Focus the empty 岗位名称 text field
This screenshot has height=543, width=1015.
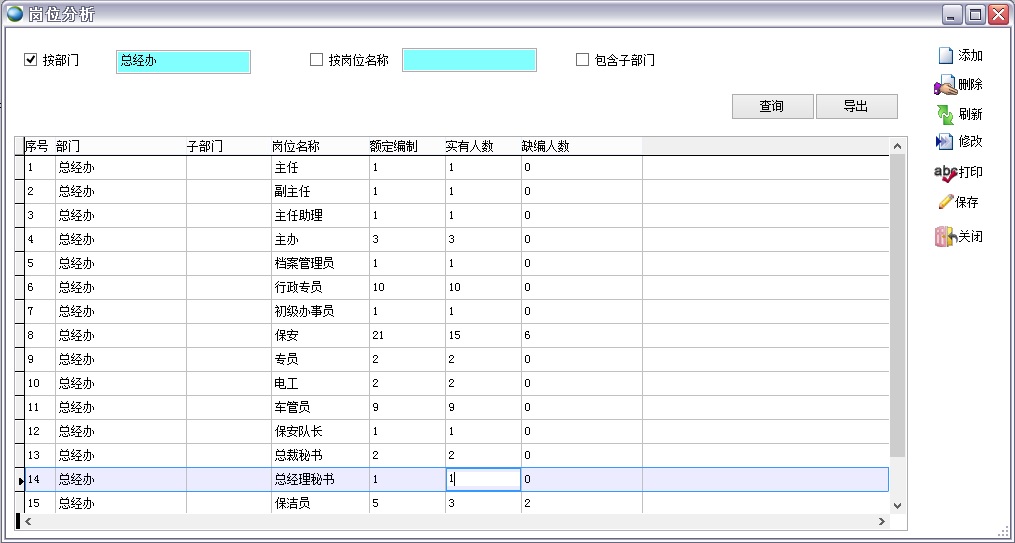469,61
